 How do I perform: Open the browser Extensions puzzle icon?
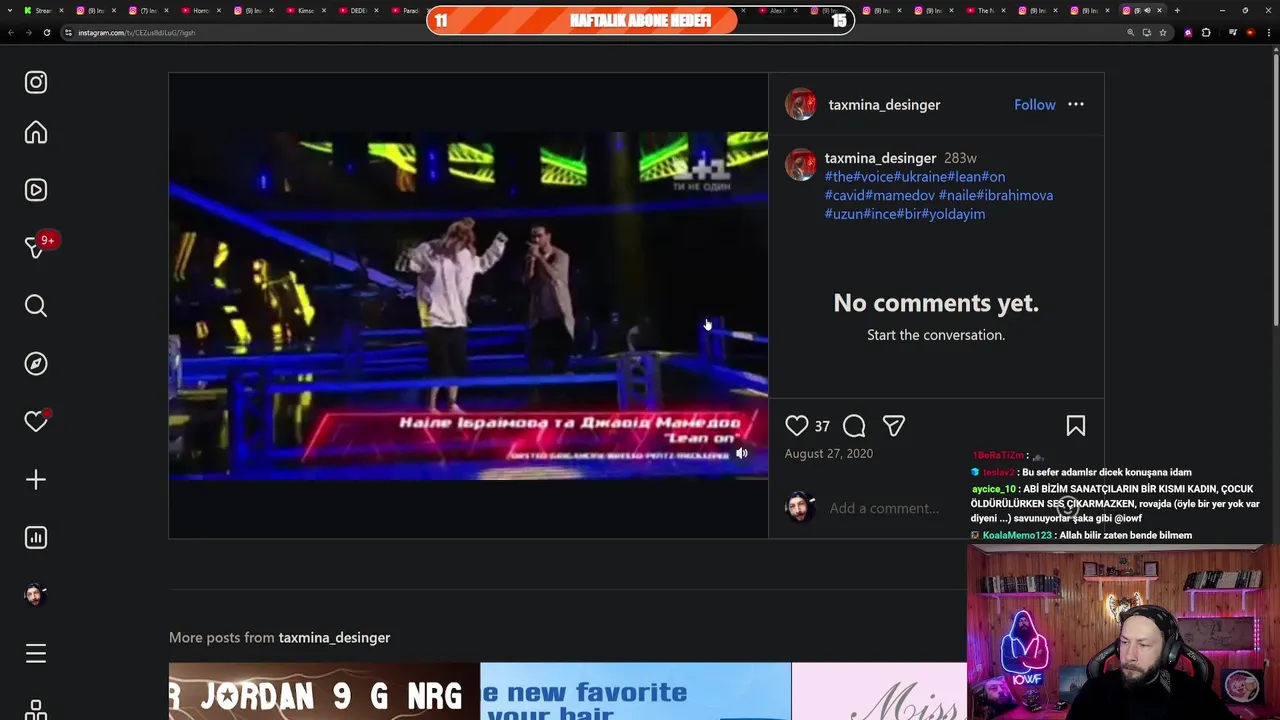1206,32
